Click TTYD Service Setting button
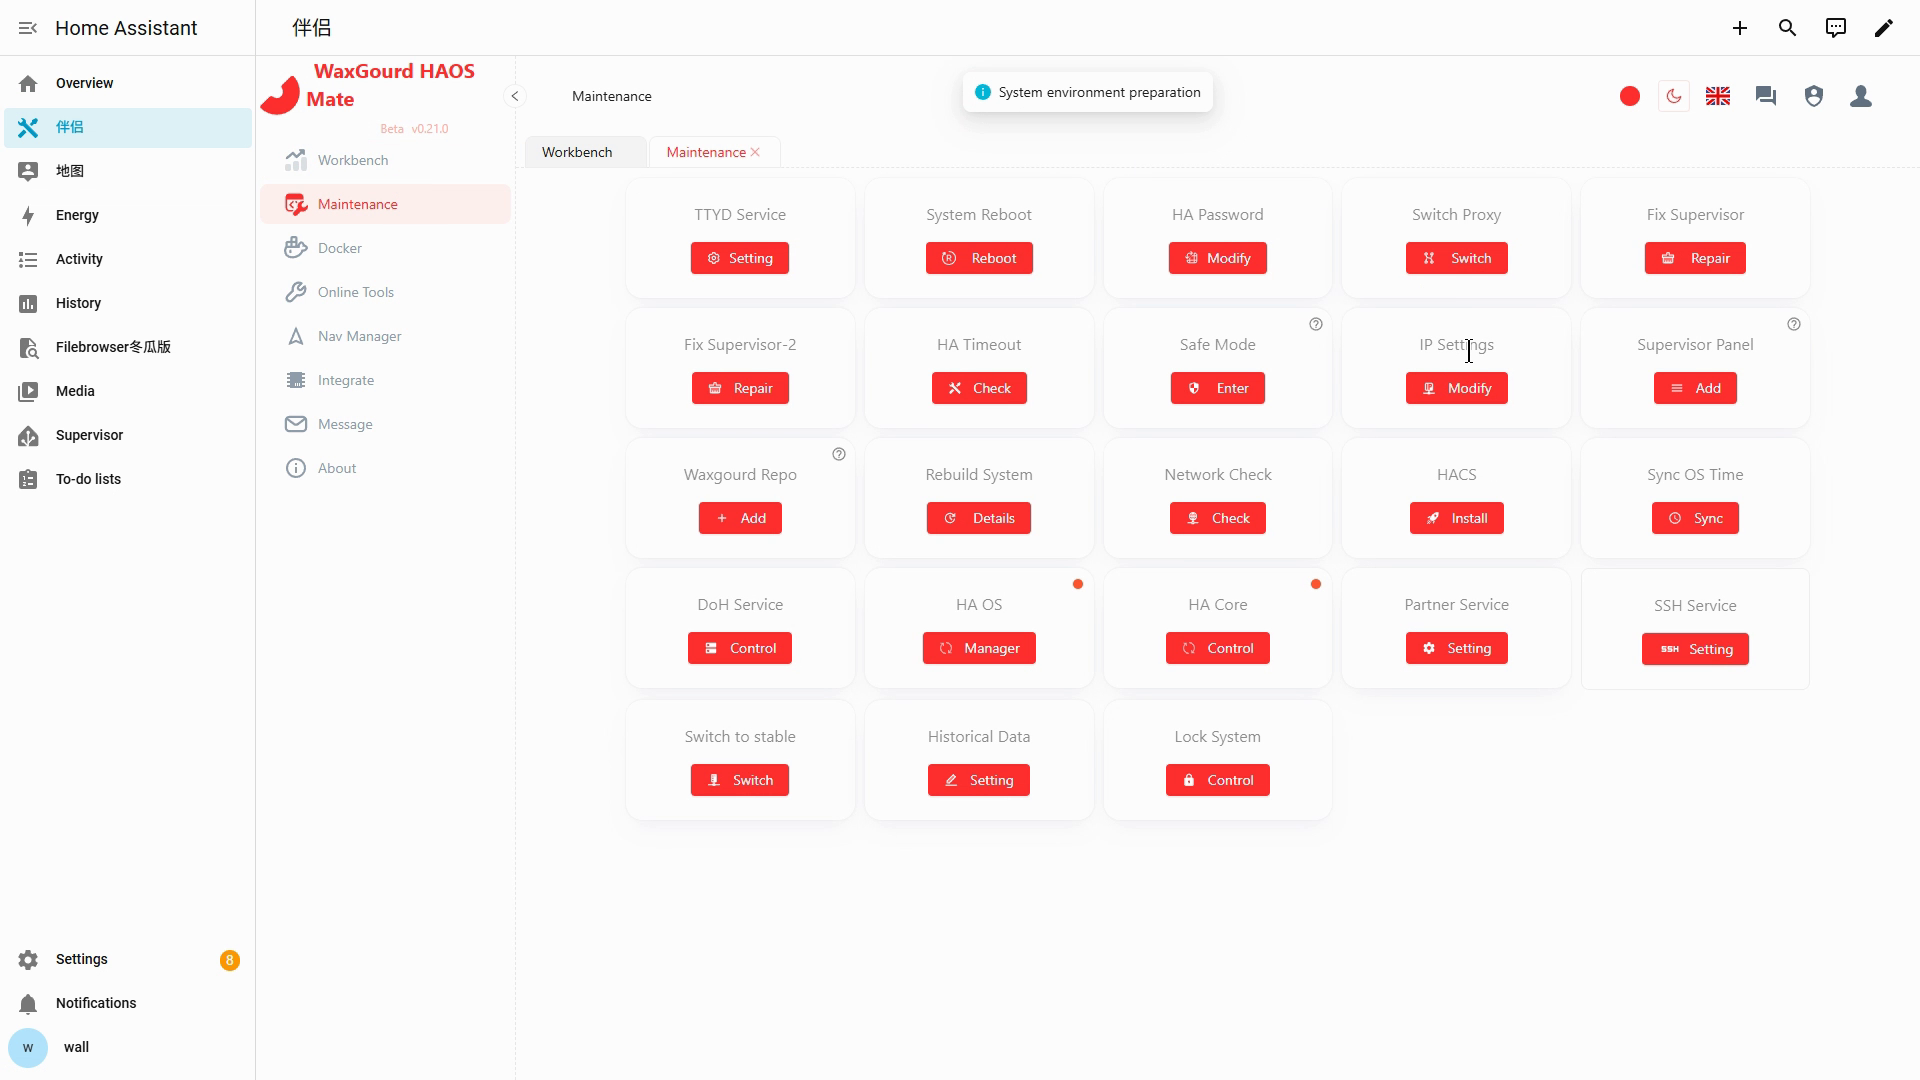 pos(740,258)
